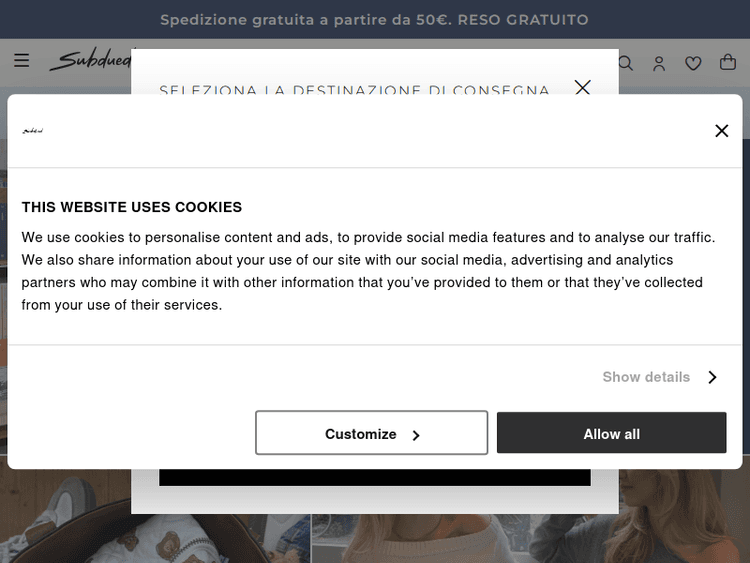The width and height of the screenshot is (750, 563).
Task: Click the Subdued logo in header
Action: [90, 62]
